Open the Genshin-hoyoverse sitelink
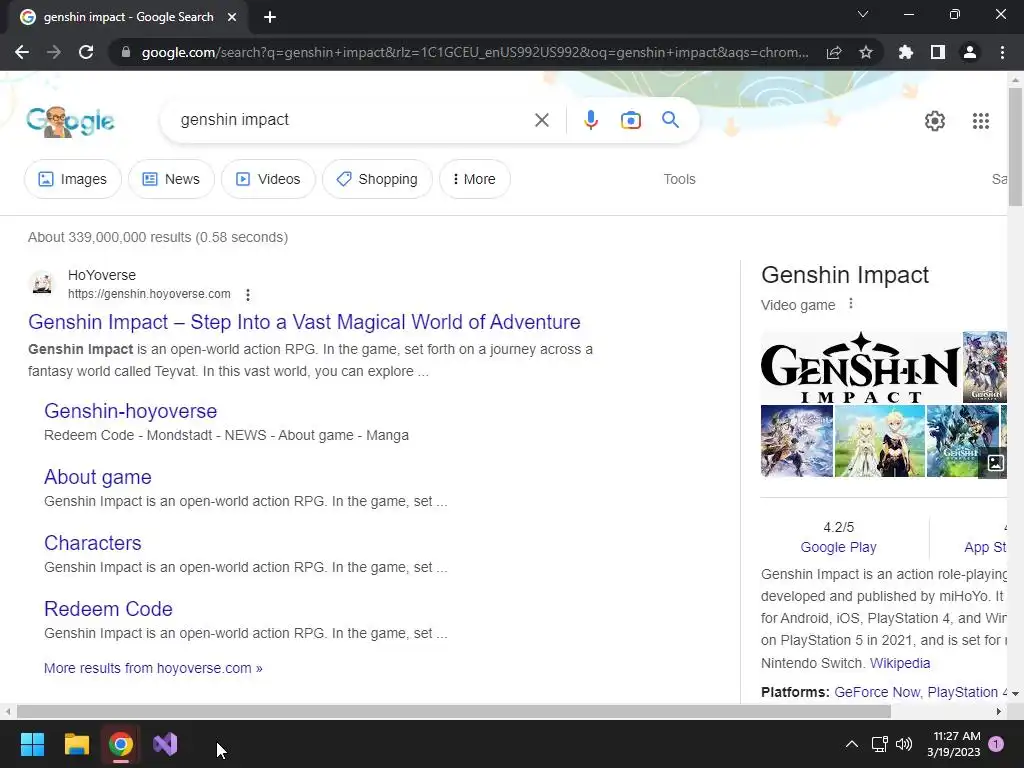 pos(131,411)
